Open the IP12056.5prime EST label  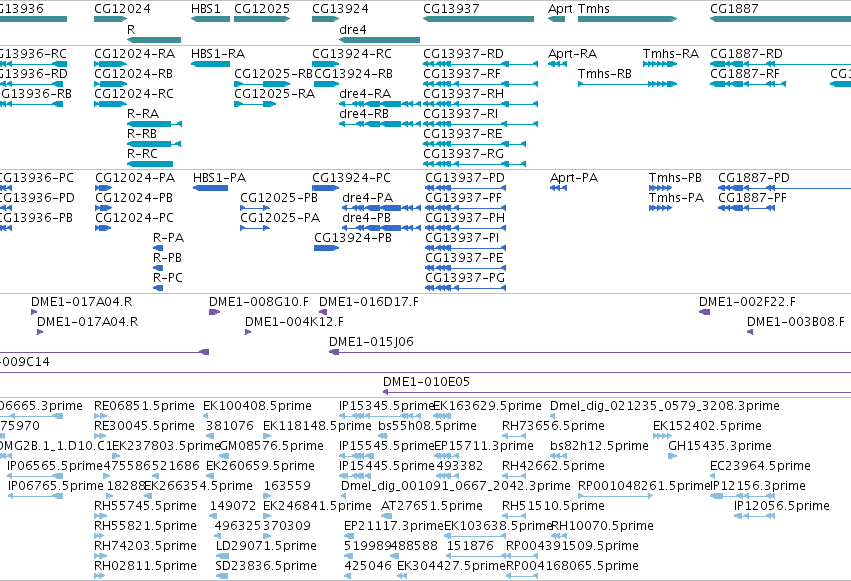(x=782, y=506)
